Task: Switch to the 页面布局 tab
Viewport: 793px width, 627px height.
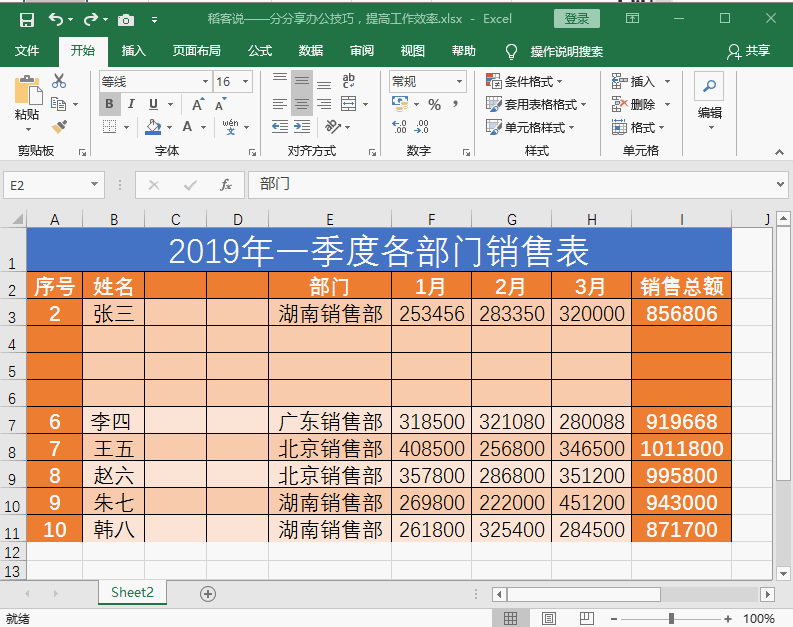Action: click(196, 51)
